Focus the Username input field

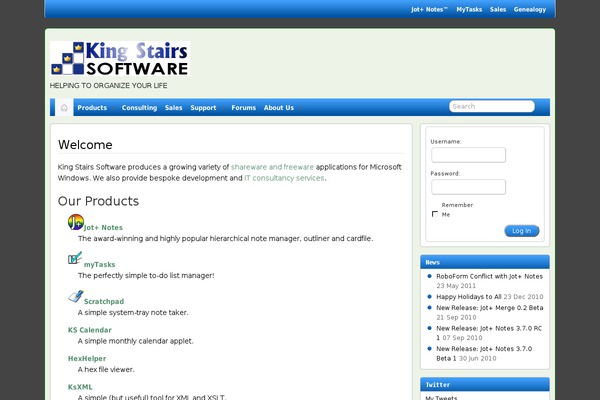pos(468,155)
